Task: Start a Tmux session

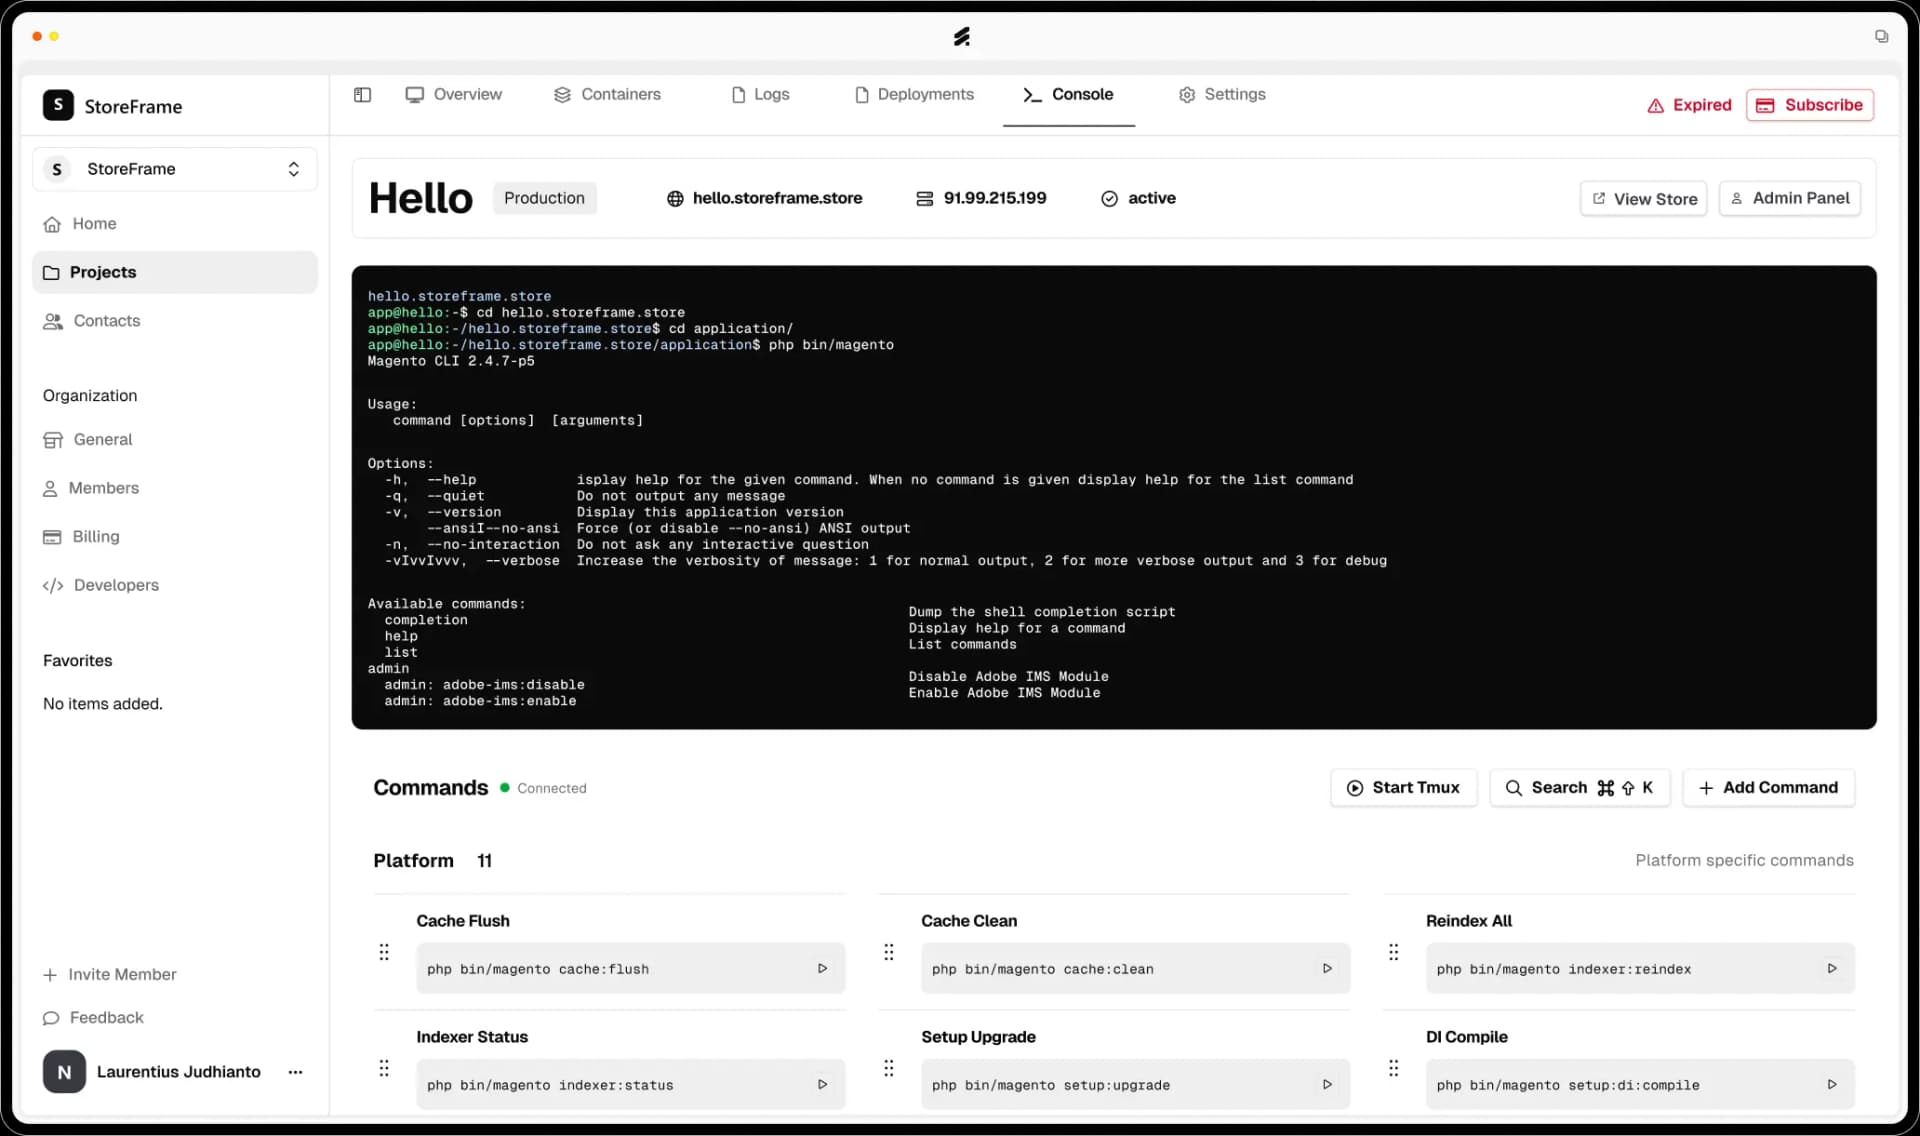Action: (1404, 787)
